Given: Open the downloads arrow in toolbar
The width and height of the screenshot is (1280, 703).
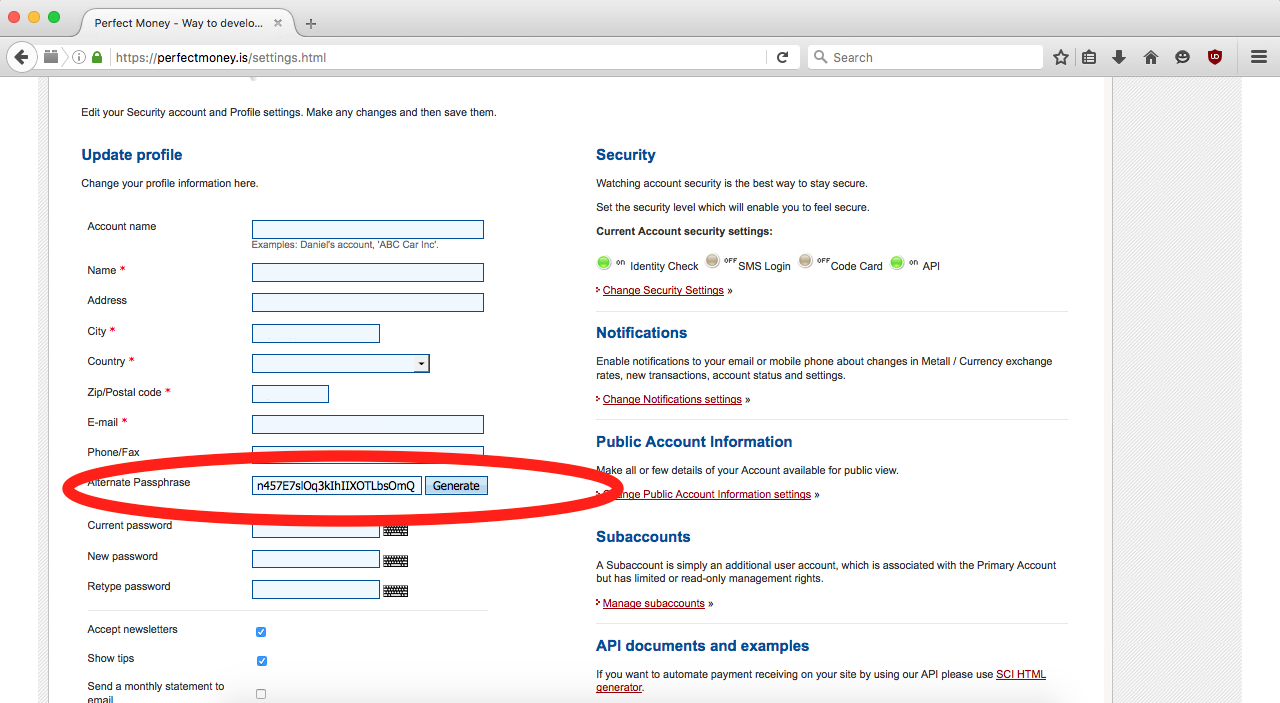Looking at the screenshot, I should (1119, 57).
